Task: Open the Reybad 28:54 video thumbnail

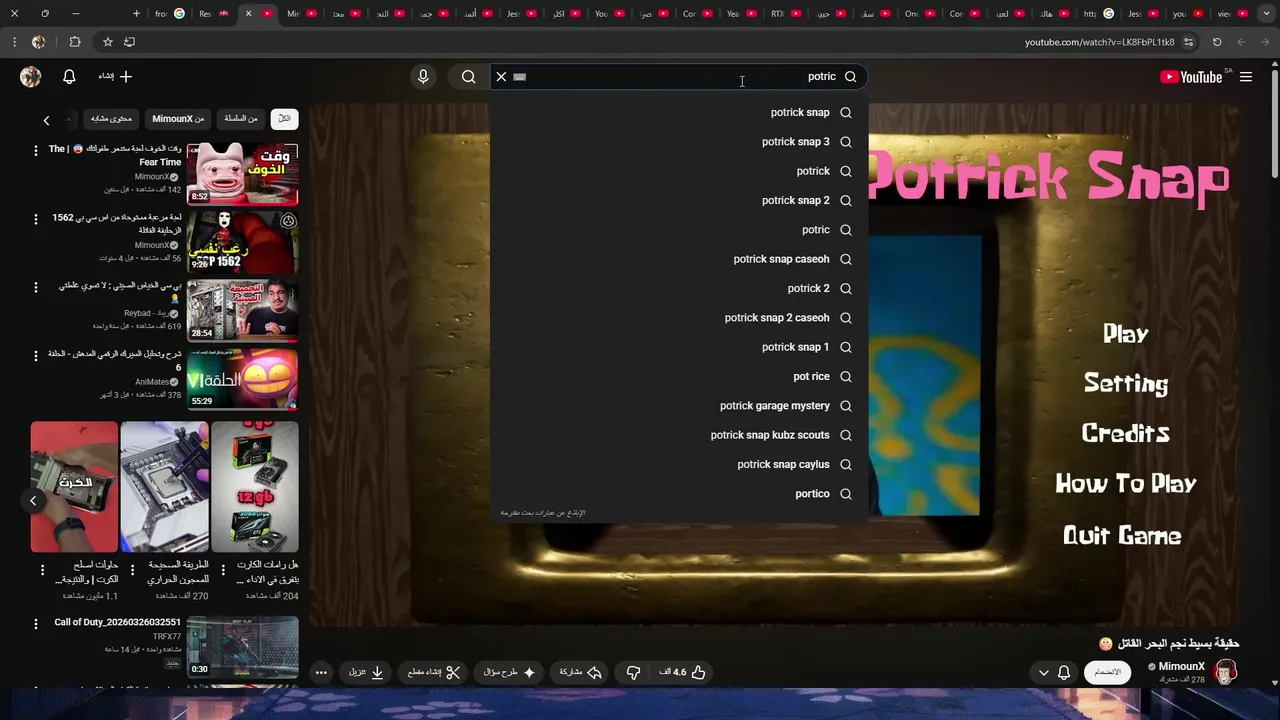Action: click(242, 310)
